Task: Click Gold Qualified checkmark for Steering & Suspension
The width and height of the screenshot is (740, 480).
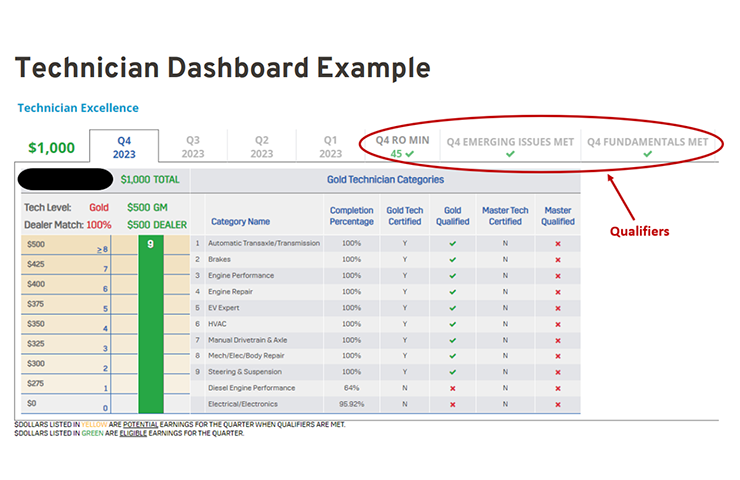Action: [x=452, y=372]
